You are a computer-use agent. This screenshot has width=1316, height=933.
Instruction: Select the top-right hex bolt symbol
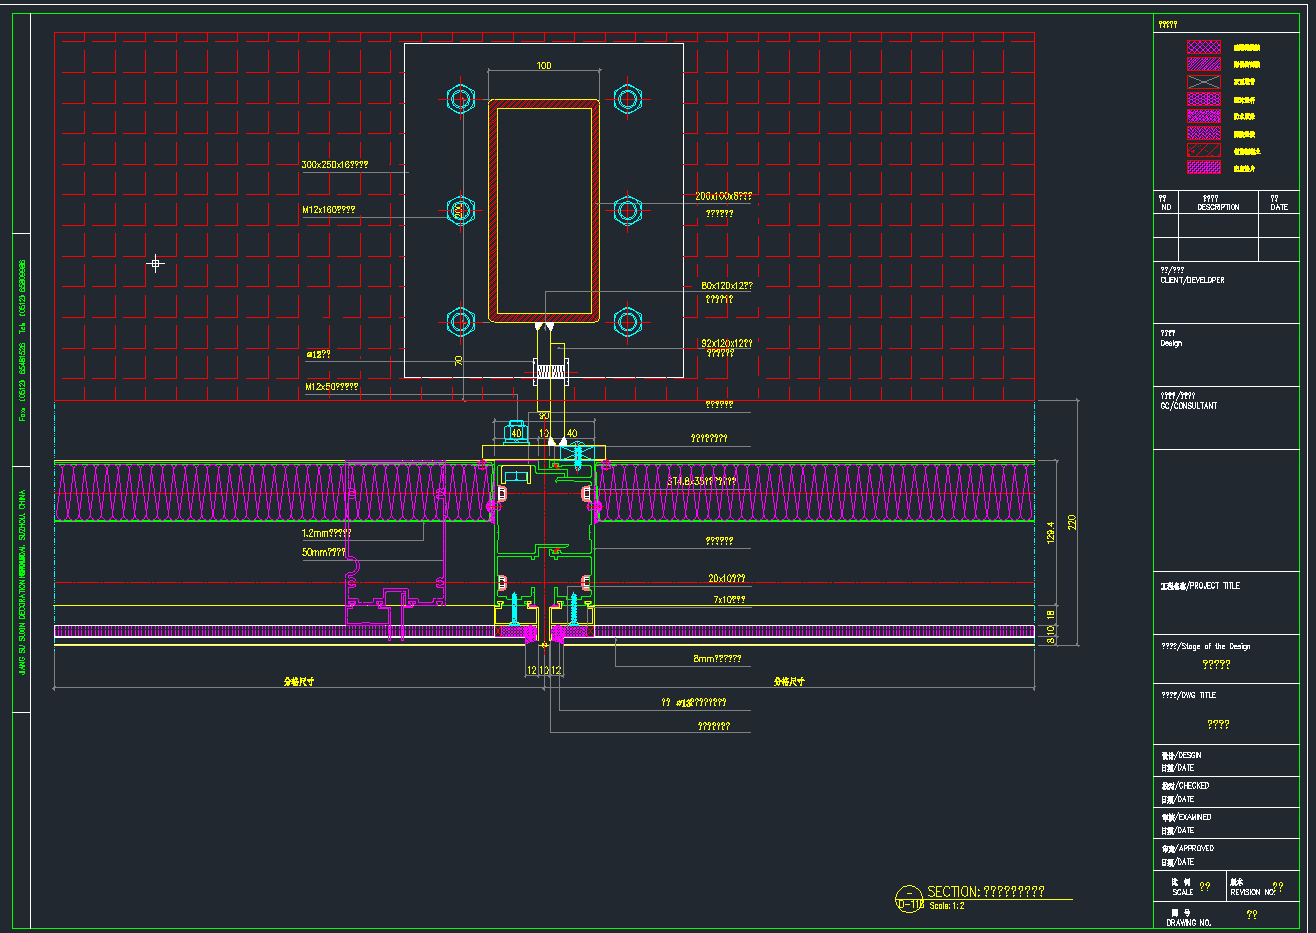pos(627,99)
